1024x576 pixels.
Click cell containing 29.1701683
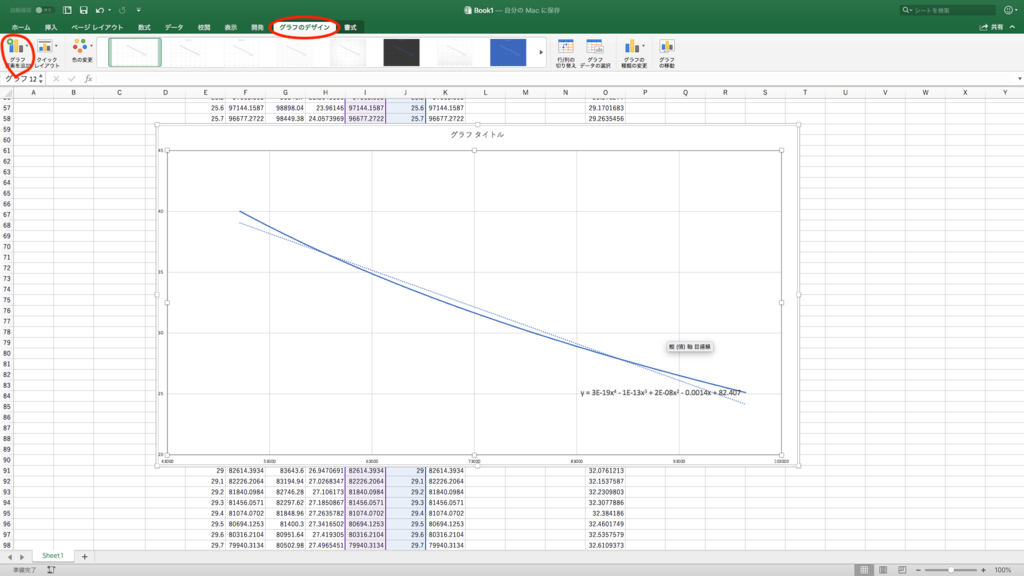[605, 108]
